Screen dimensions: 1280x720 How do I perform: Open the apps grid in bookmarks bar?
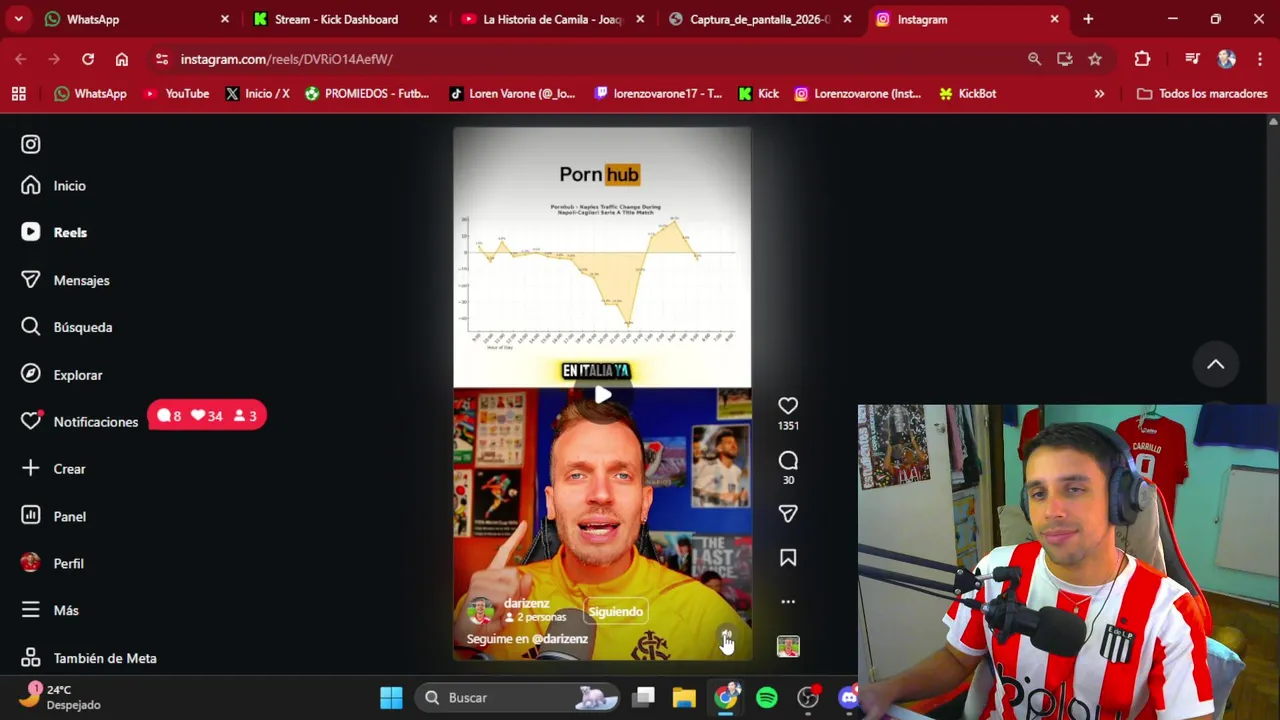point(18,94)
